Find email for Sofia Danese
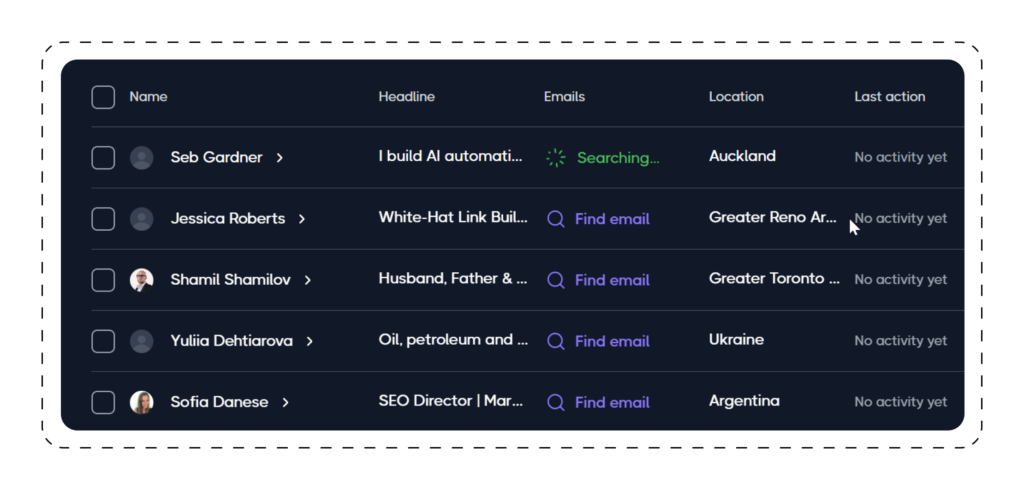The image size is (1024, 490). point(612,402)
